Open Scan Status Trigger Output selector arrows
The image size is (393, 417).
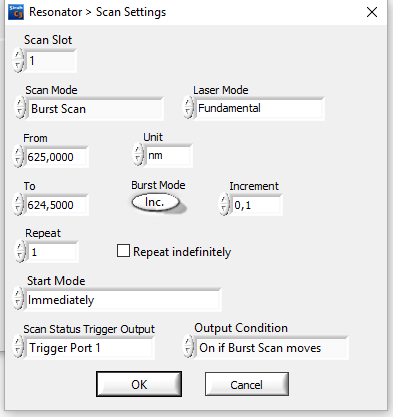tap(18, 347)
